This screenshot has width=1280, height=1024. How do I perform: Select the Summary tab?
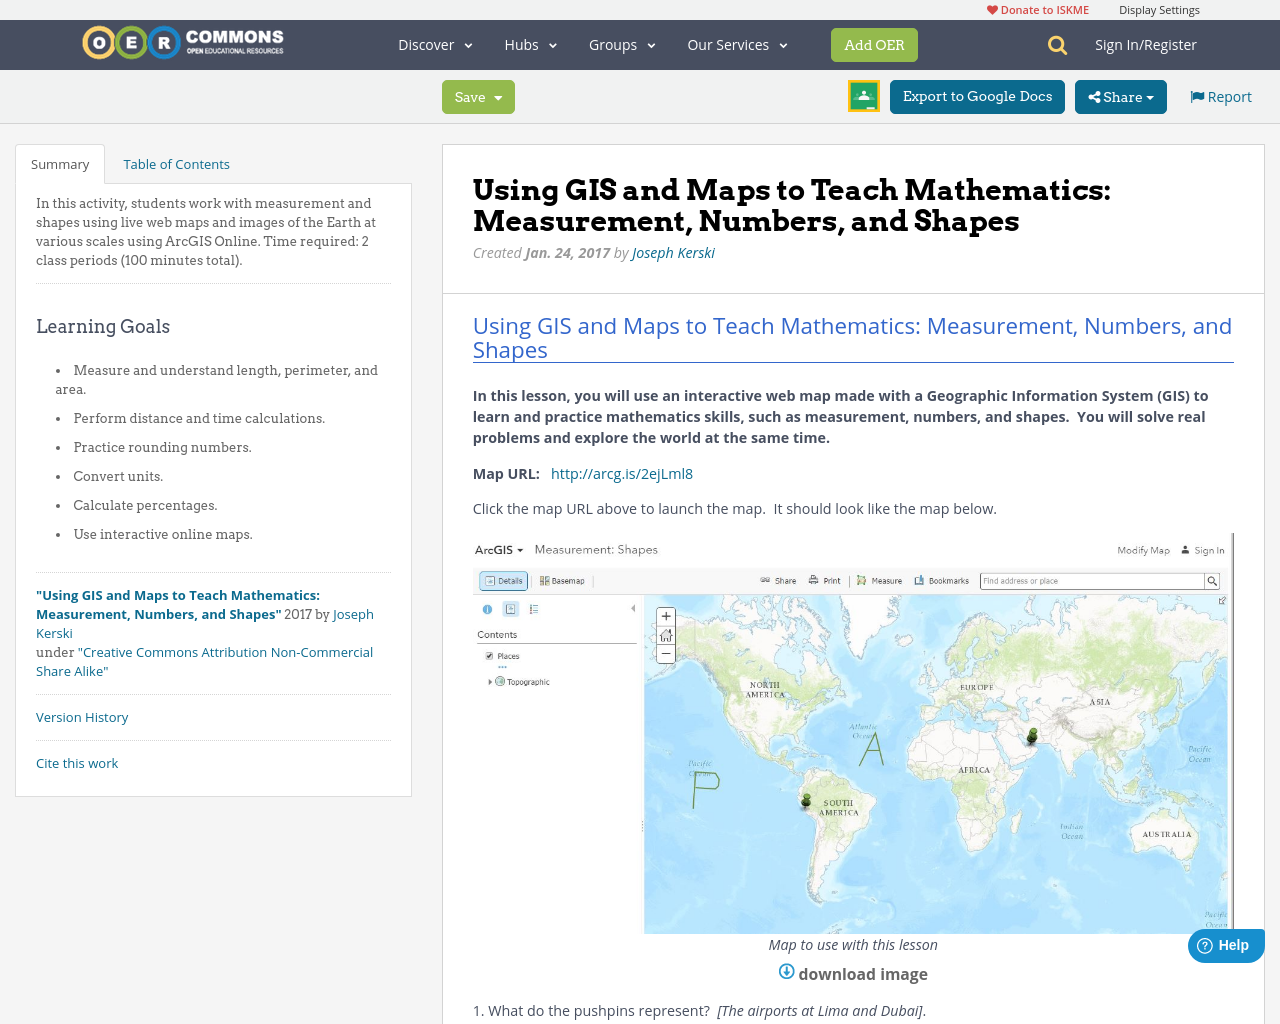pyautogui.click(x=59, y=162)
